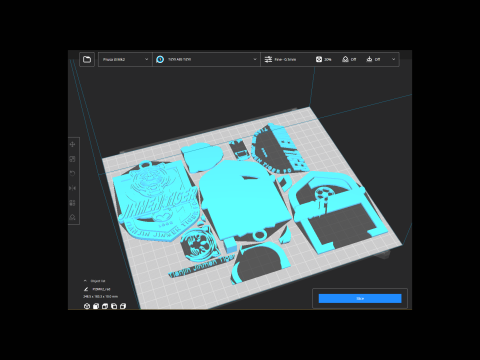480x360 pixels.
Task: Click the chevron of the material configuration selector
Action: pyautogui.click(x=255, y=59)
